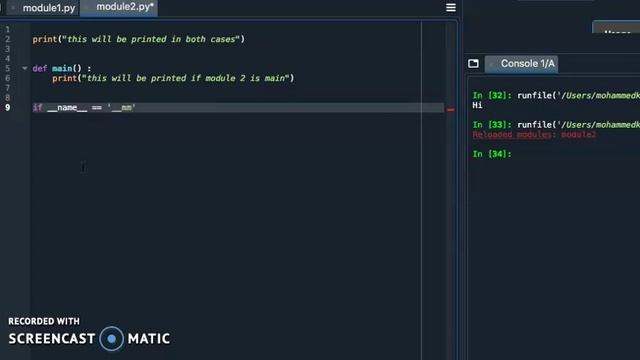The image size is (640, 360).
Task: Switch to the module1.py editor tab
Action: [43, 8]
